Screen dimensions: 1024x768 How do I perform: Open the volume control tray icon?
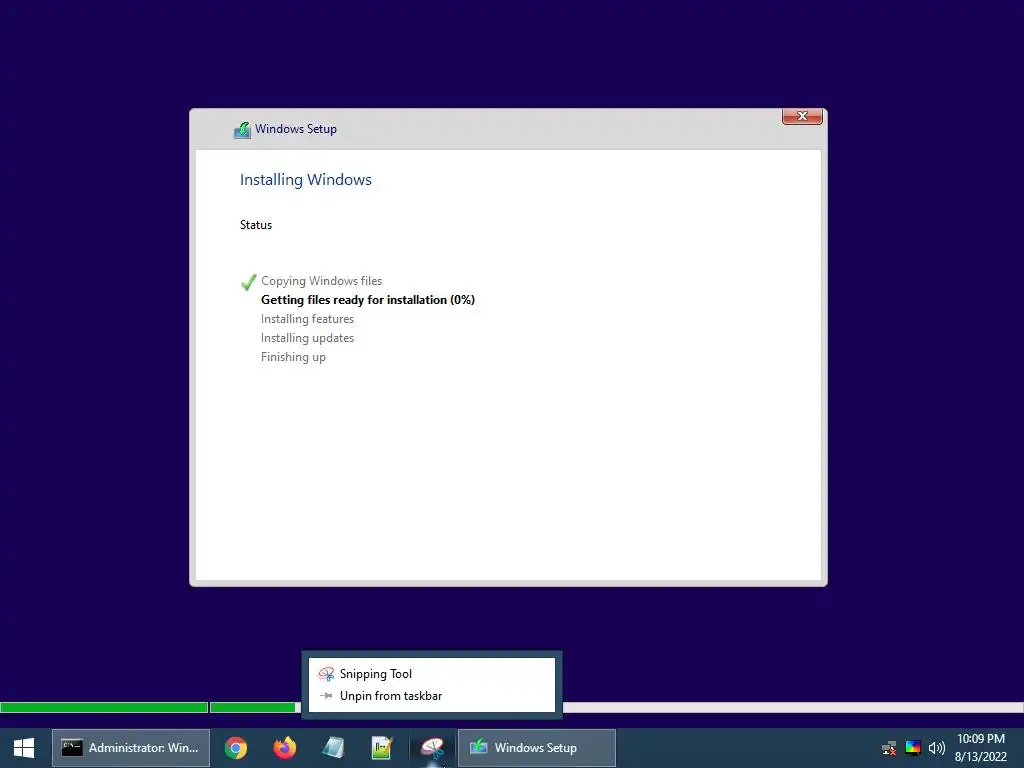[936, 748]
